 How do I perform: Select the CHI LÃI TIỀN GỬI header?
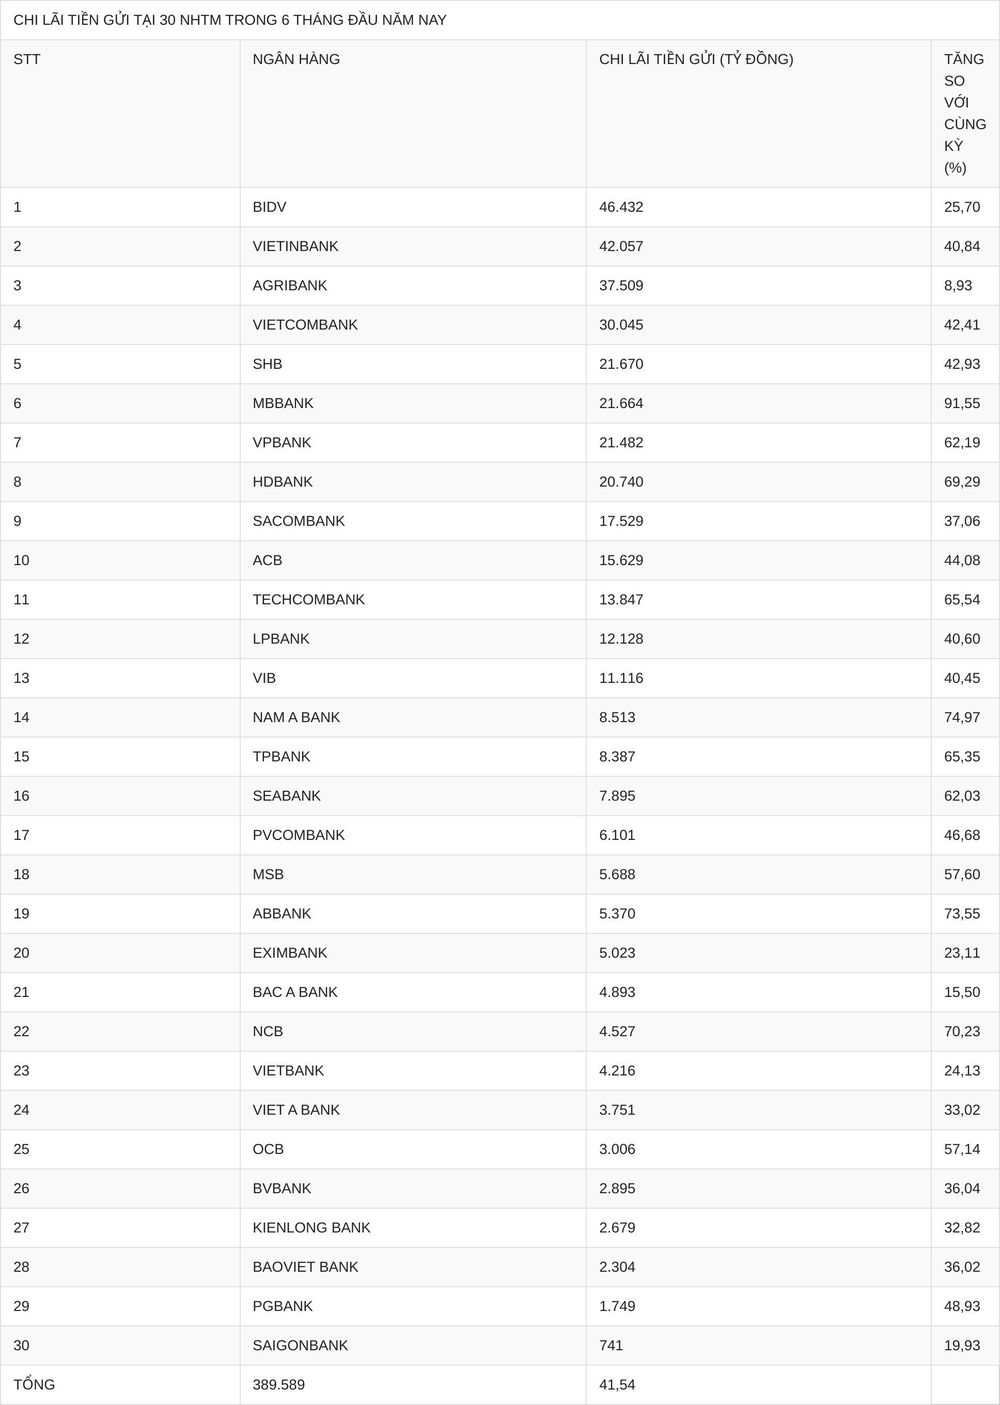point(696,59)
